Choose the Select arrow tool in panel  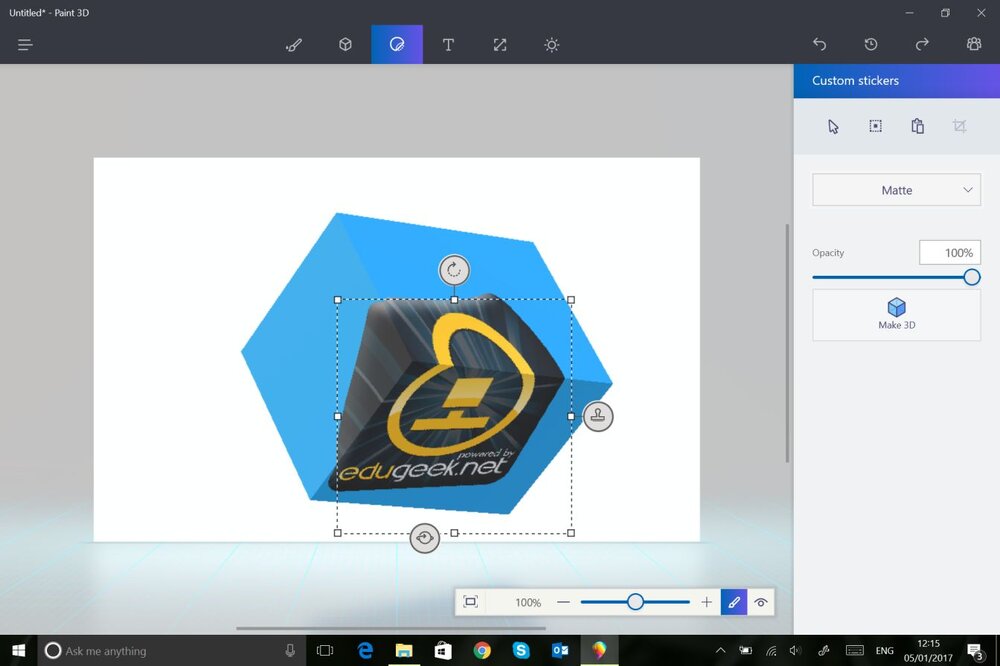tap(834, 126)
